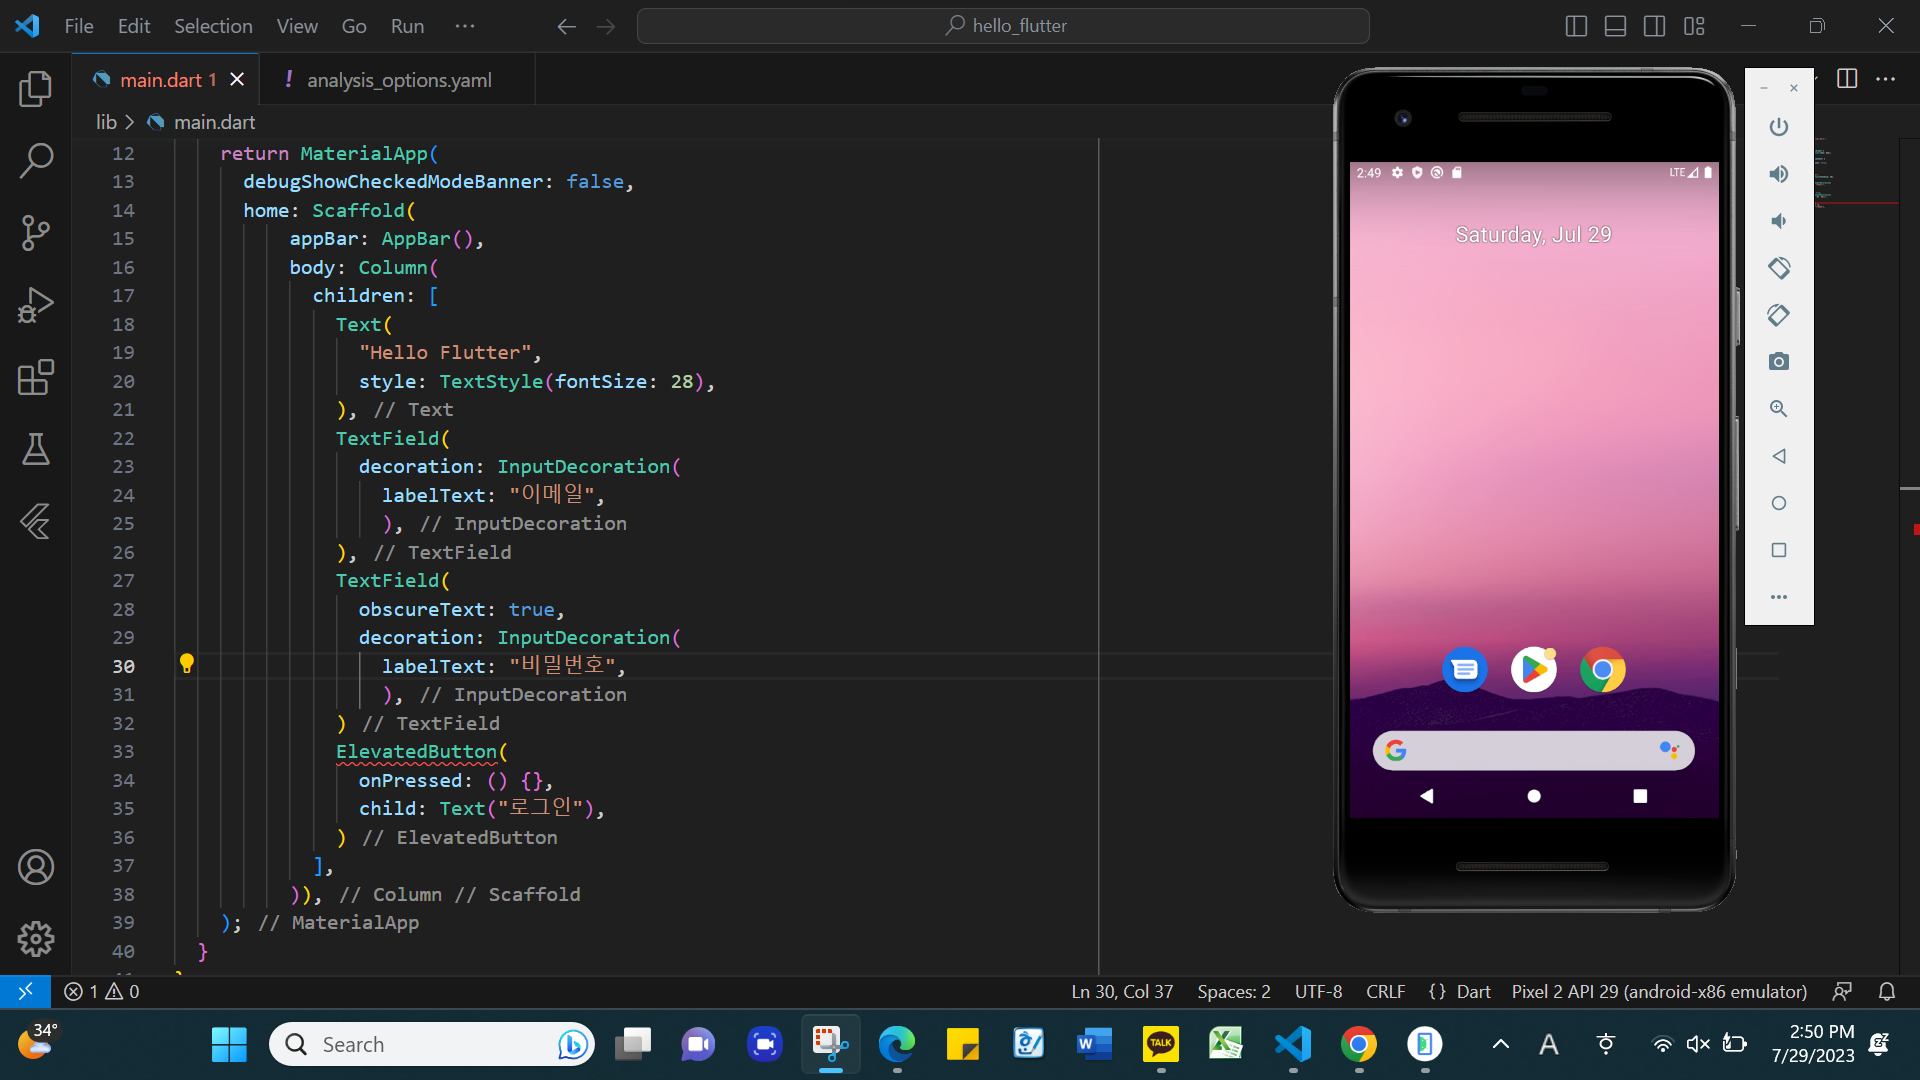The width and height of the screenshot is (1920, 1080).
Task: Select device Pixel 2 API 29 in status bar
Action: click(x=1659, y=991)
